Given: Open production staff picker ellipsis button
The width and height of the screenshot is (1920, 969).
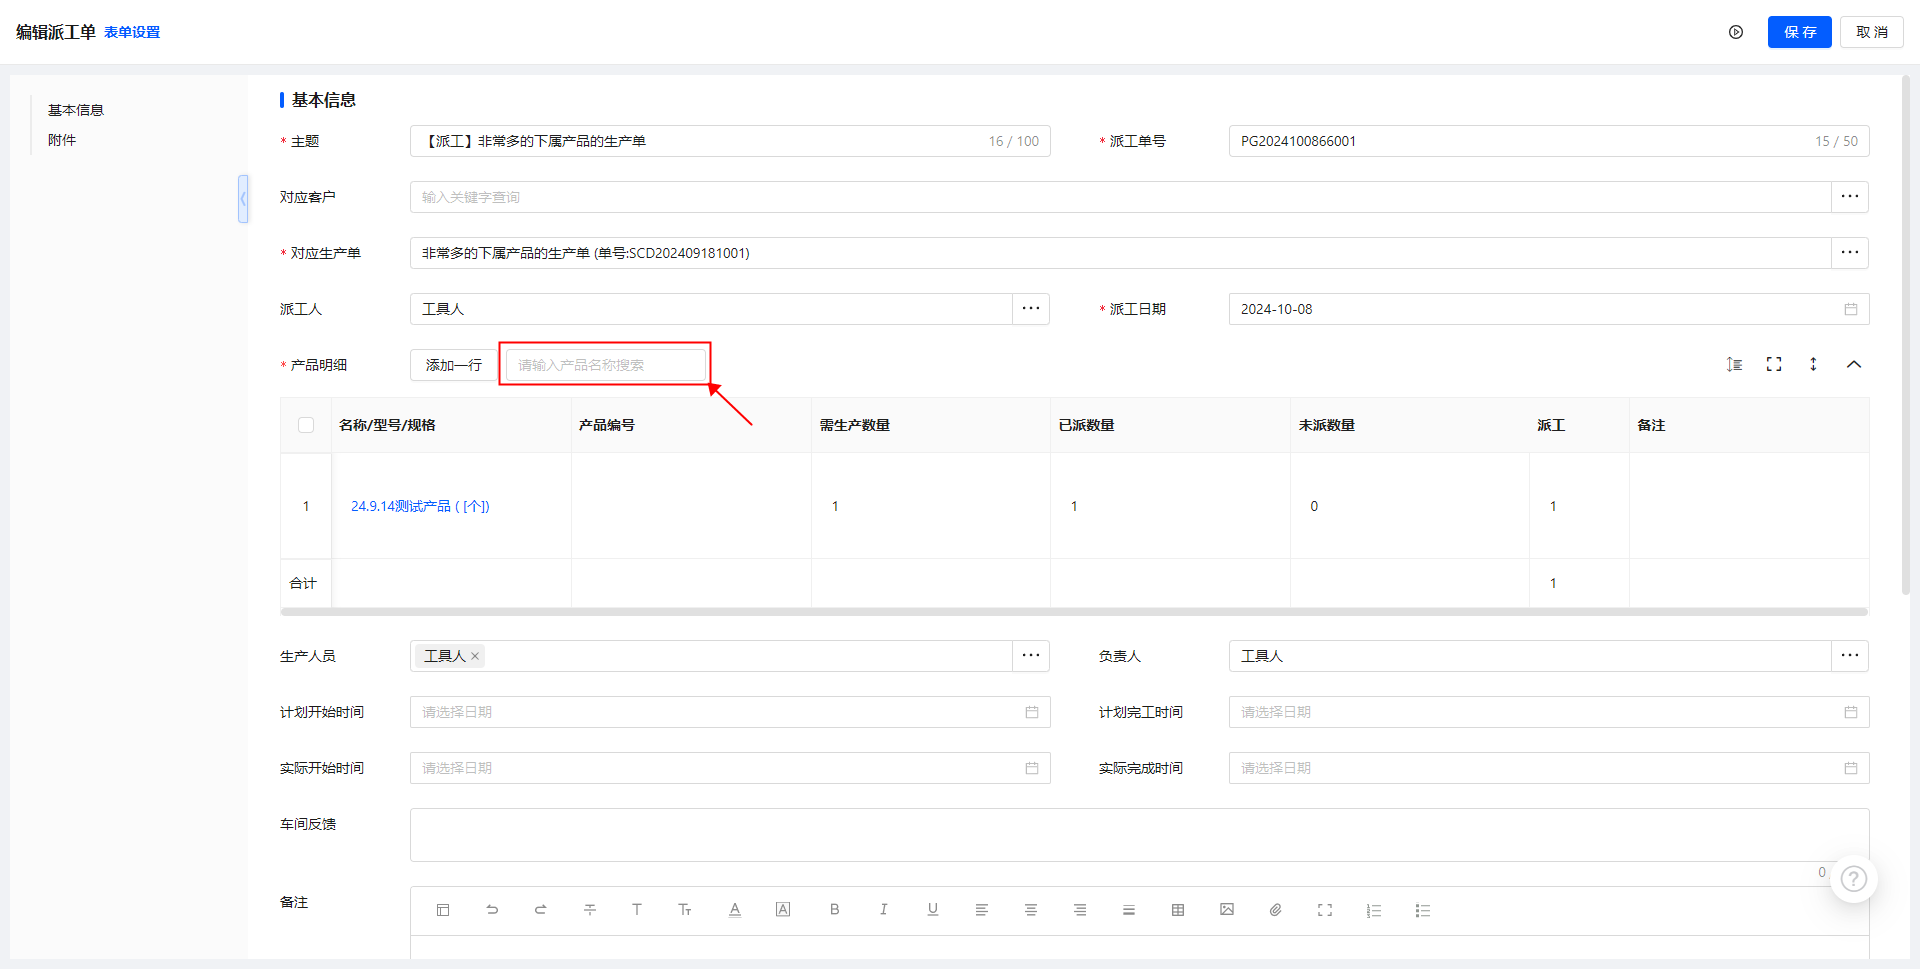Looking at the screenshot, I should point(1031,656).
